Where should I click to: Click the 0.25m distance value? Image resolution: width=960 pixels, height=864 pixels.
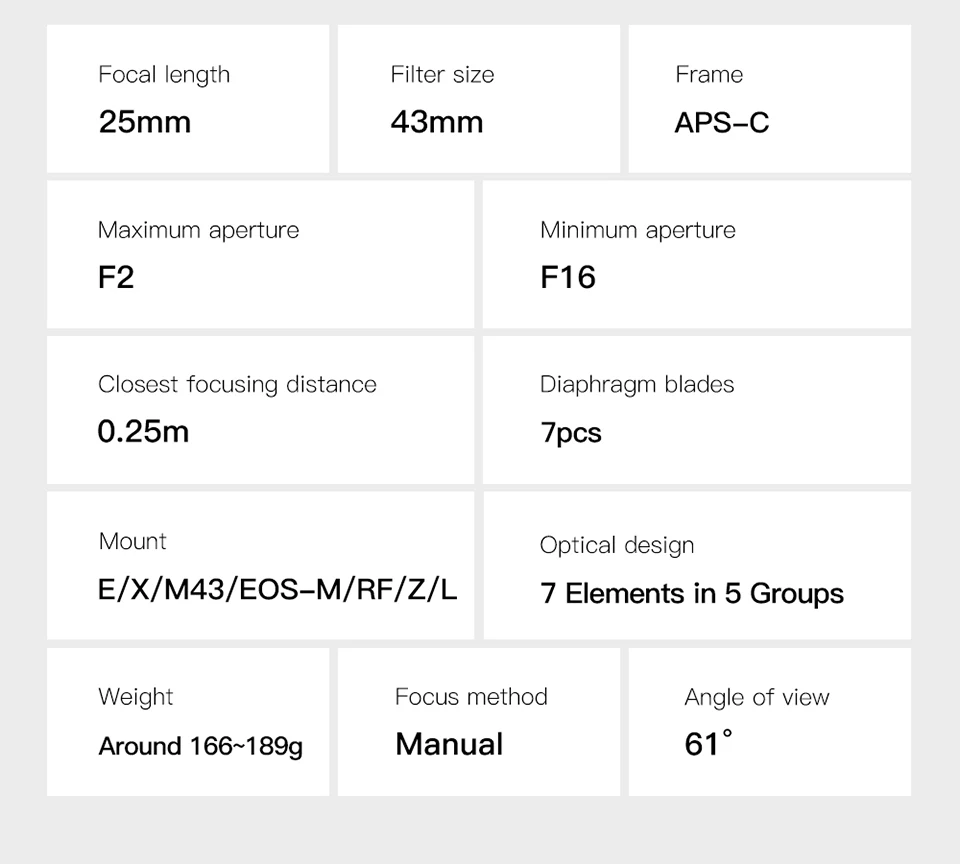click(143, 432)
